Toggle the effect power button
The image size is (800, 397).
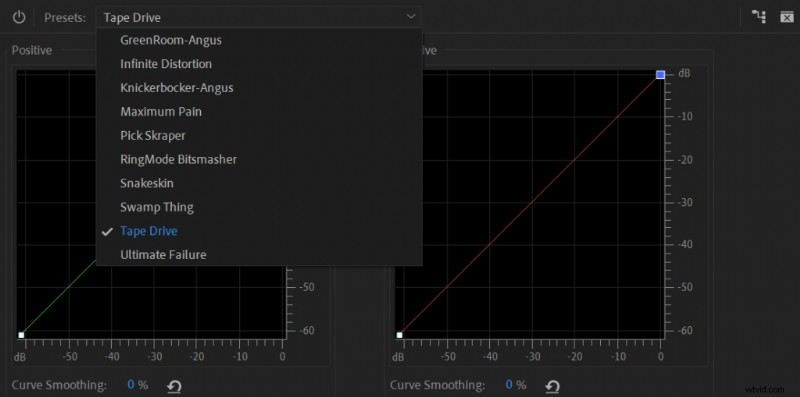19,17
